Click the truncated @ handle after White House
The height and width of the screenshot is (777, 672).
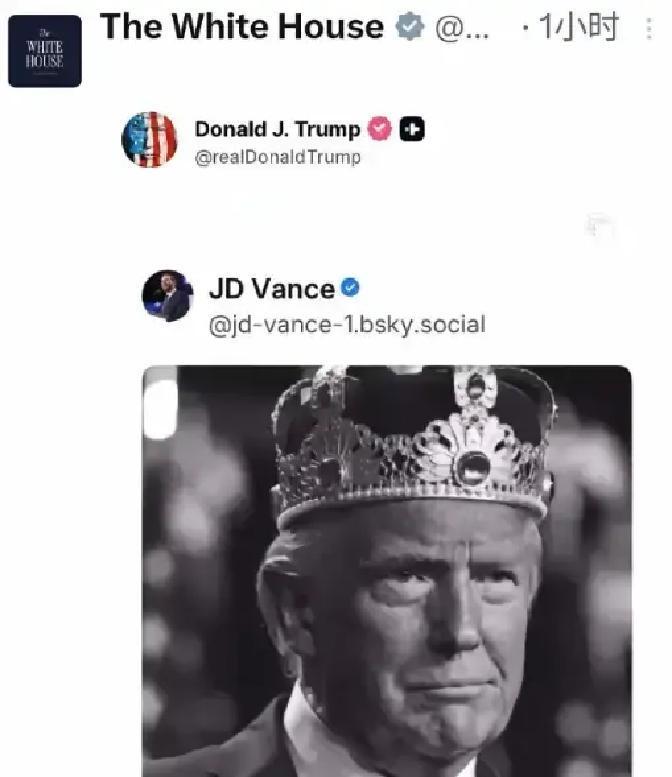463,29
